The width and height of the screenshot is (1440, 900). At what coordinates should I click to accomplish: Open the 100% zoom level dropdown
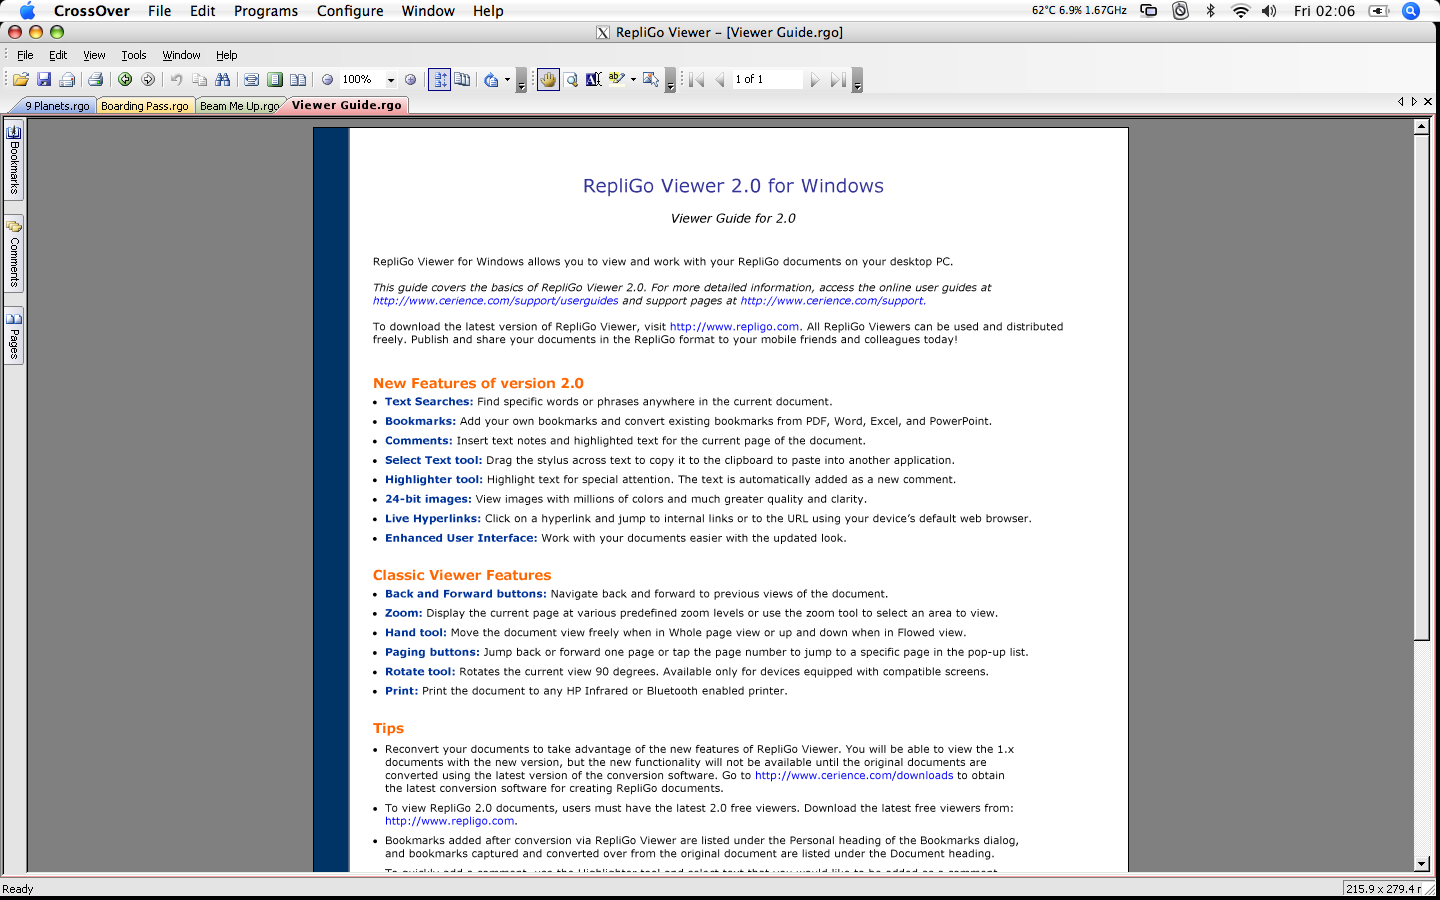point(391,79)
